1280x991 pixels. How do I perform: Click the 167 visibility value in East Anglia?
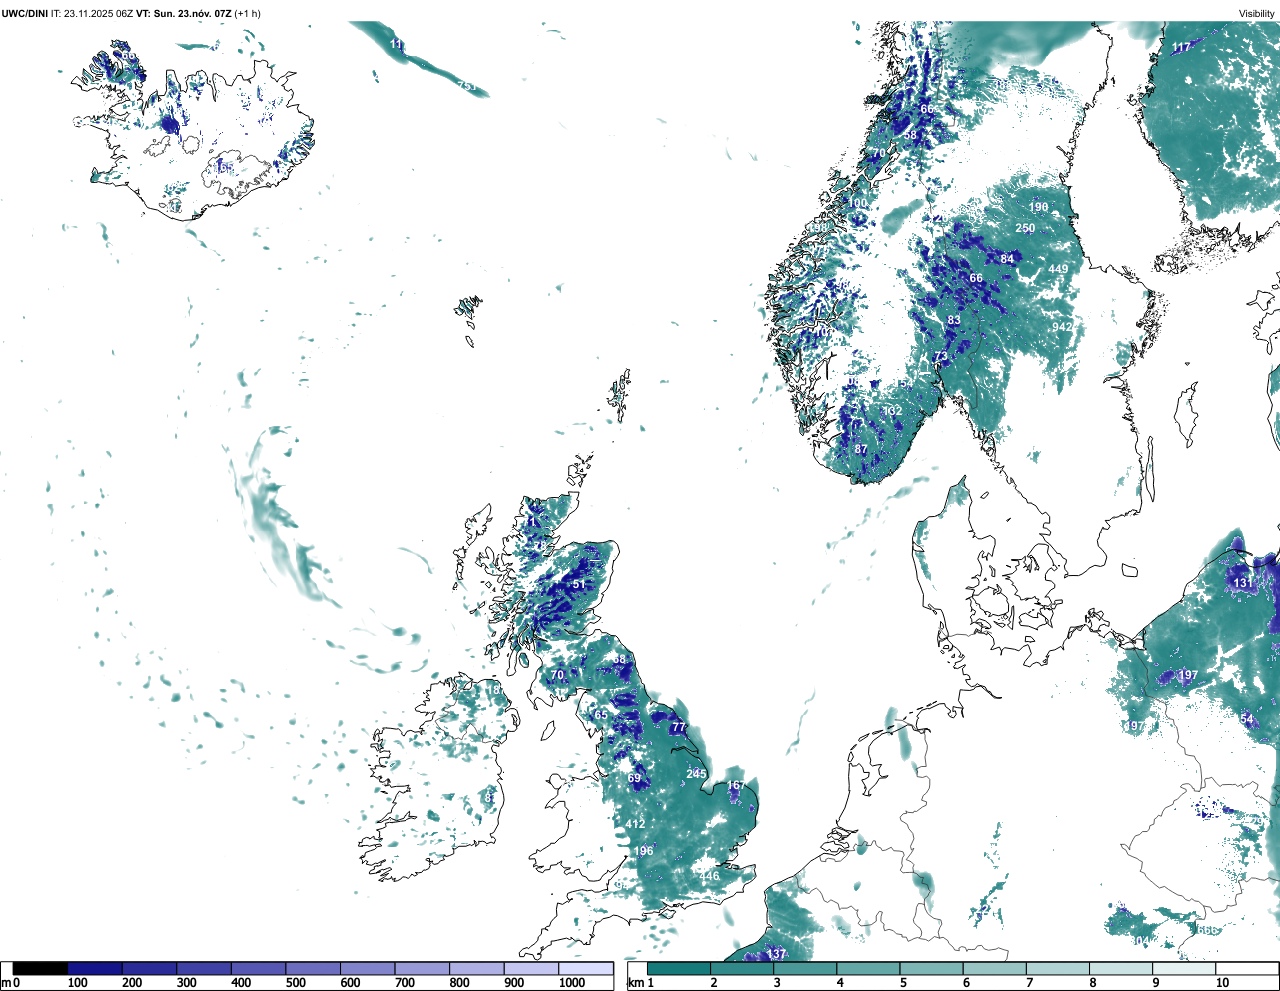click(x=736, y=785)
